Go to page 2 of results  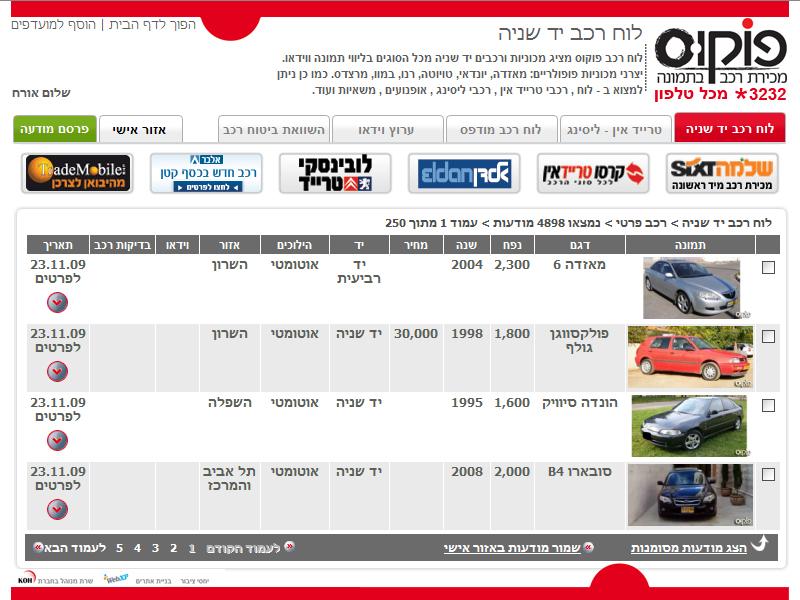point(173,548)
